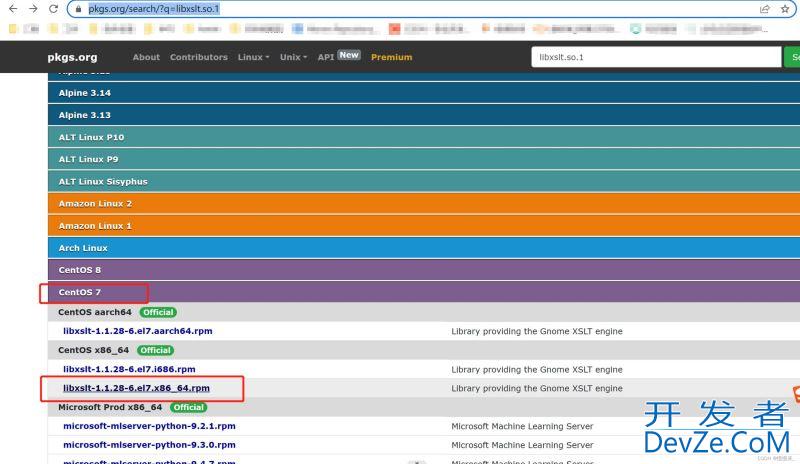
Task: Go to the Premium page
Action: point(391,57)
